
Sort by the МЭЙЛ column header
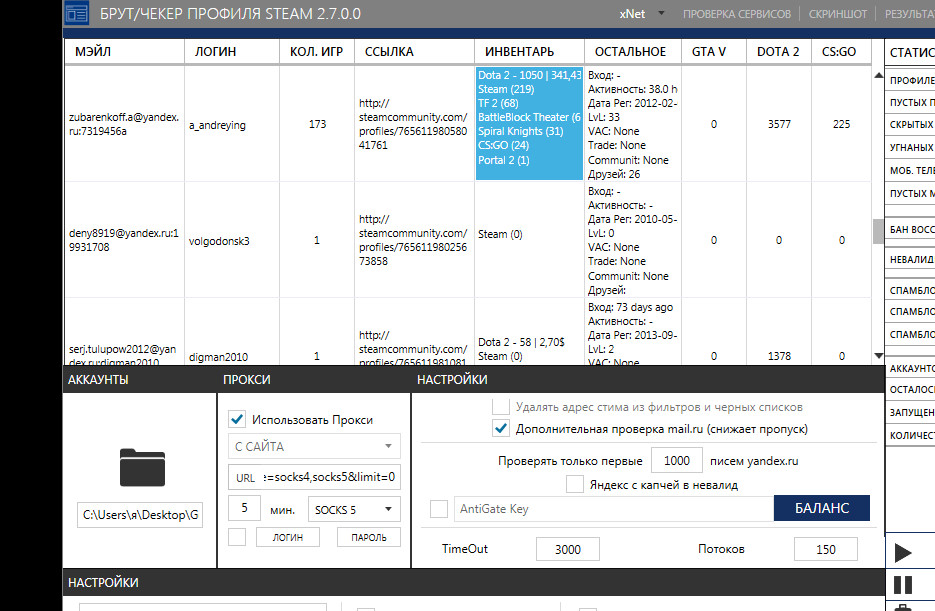[125, 52]
